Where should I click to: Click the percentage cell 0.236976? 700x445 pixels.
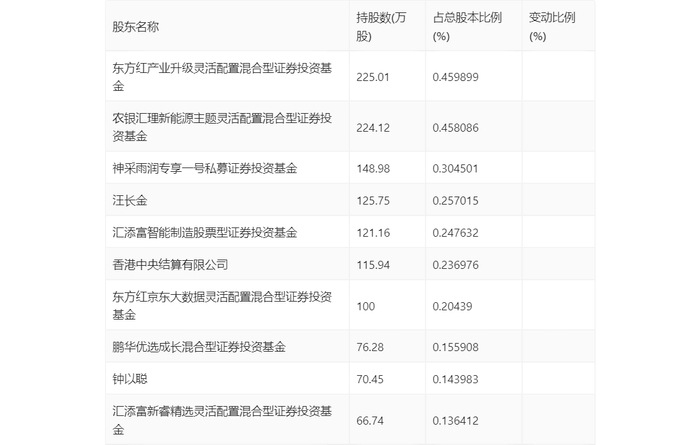[x=455, y=265]
